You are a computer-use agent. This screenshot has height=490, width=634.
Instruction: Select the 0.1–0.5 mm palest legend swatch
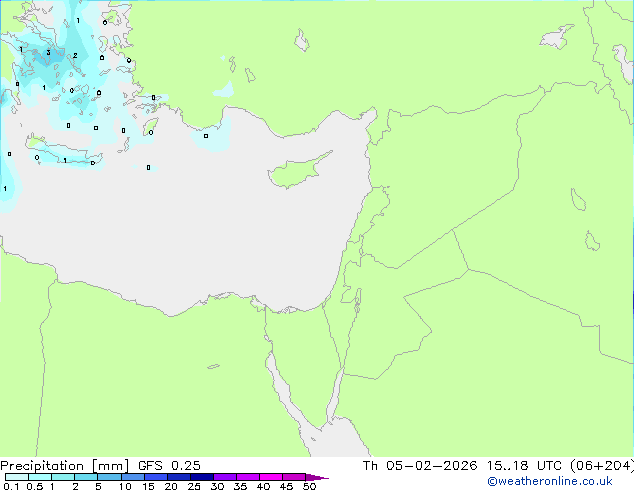[x=17, y=477]
